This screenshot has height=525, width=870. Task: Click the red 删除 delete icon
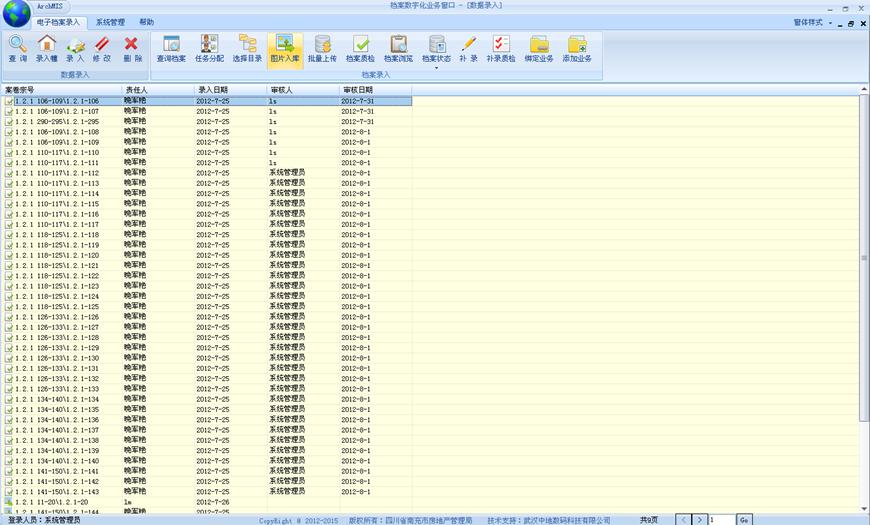[x=131, y=44]
